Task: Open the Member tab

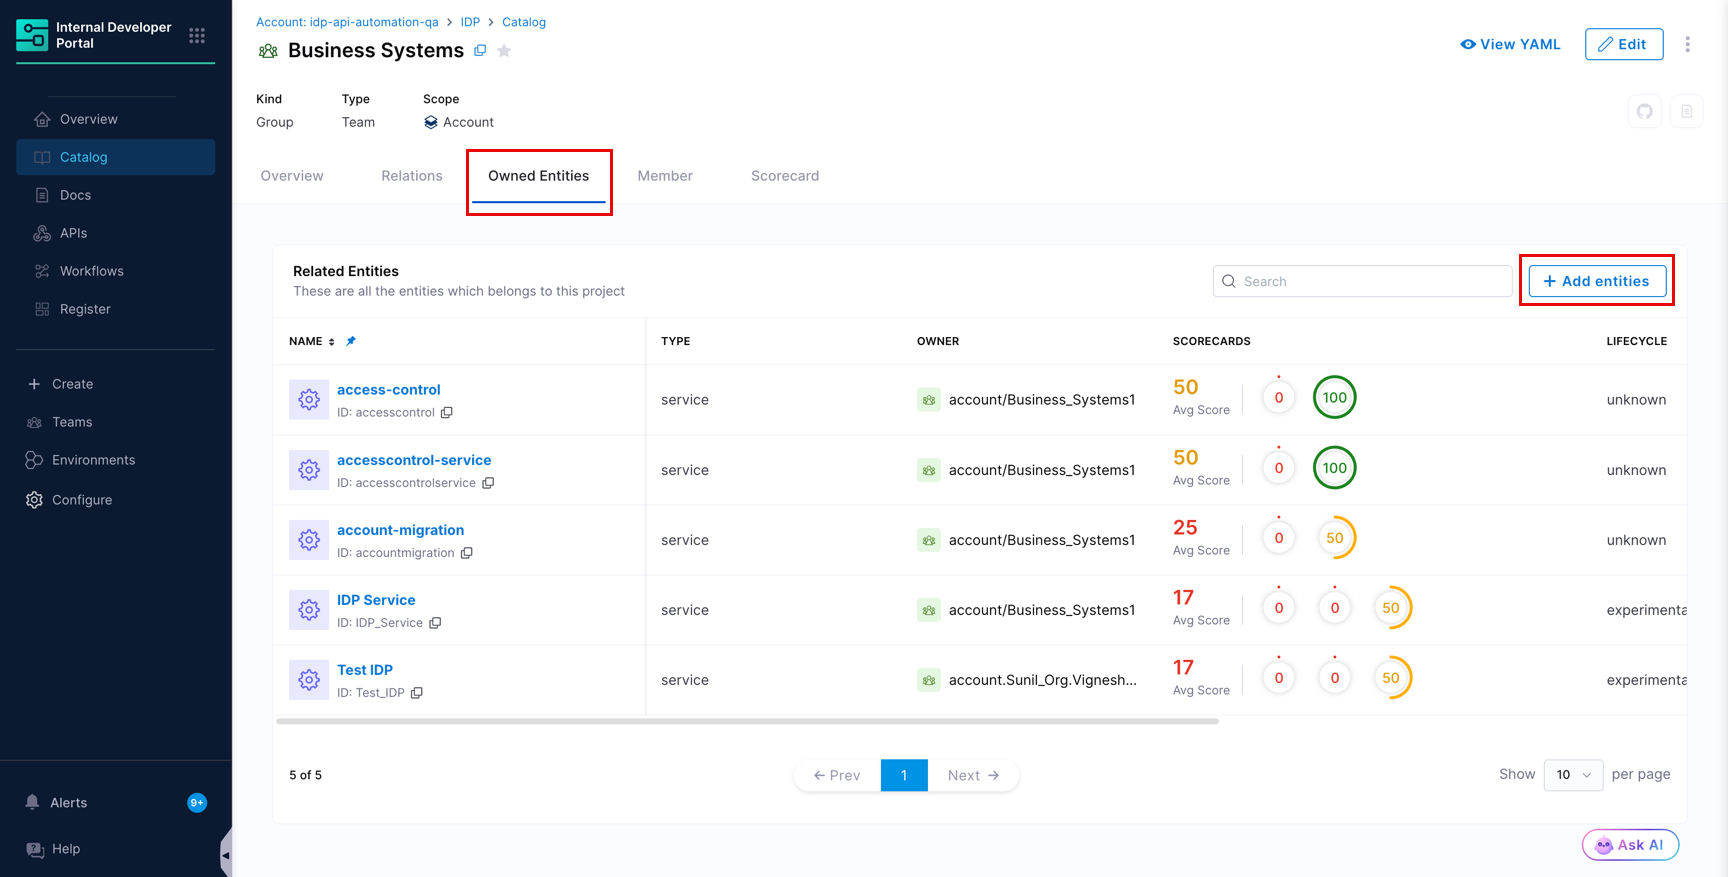Action: point(665,176)
